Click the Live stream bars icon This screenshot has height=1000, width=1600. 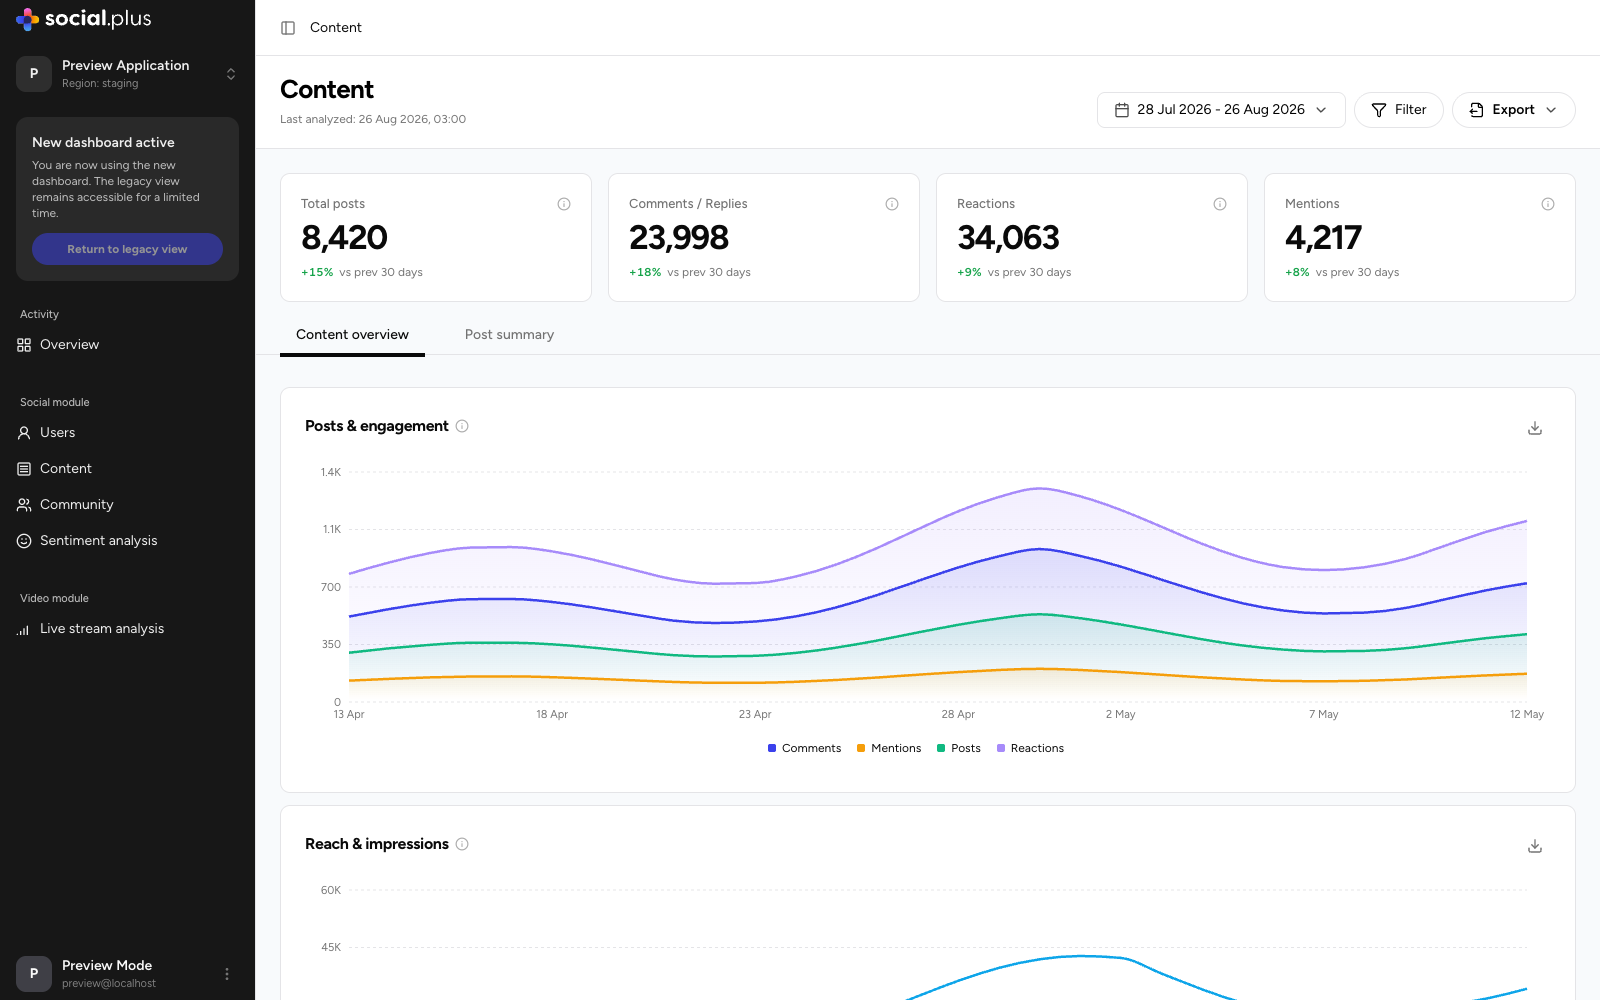(24, 630)
